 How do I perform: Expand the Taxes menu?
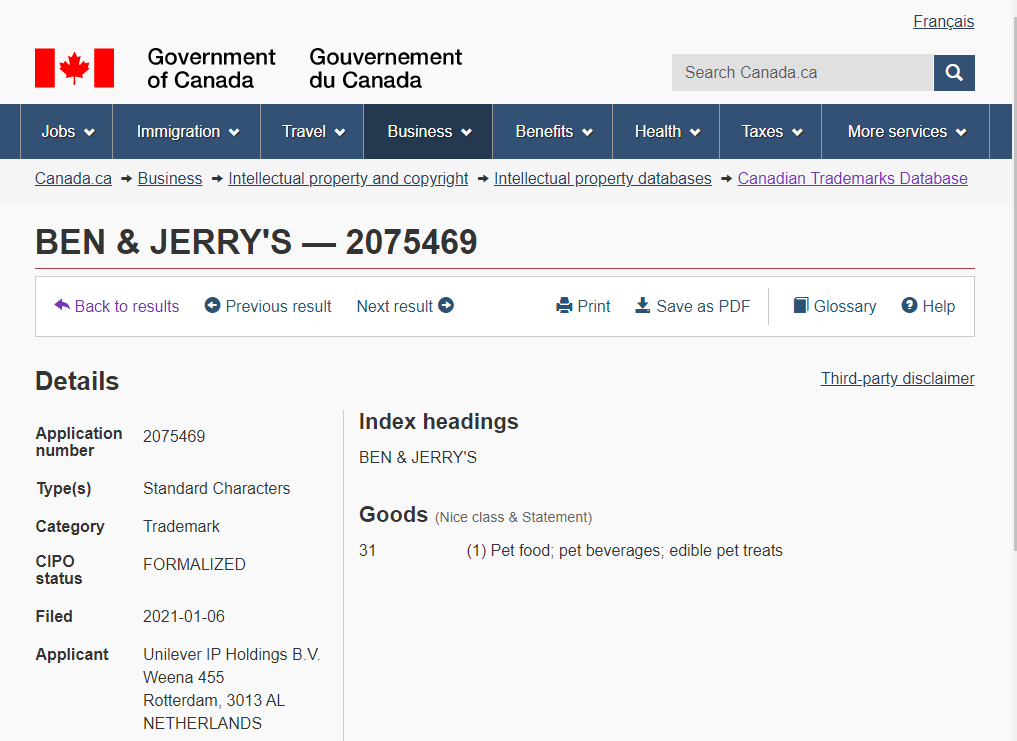[x=771, y=132]
